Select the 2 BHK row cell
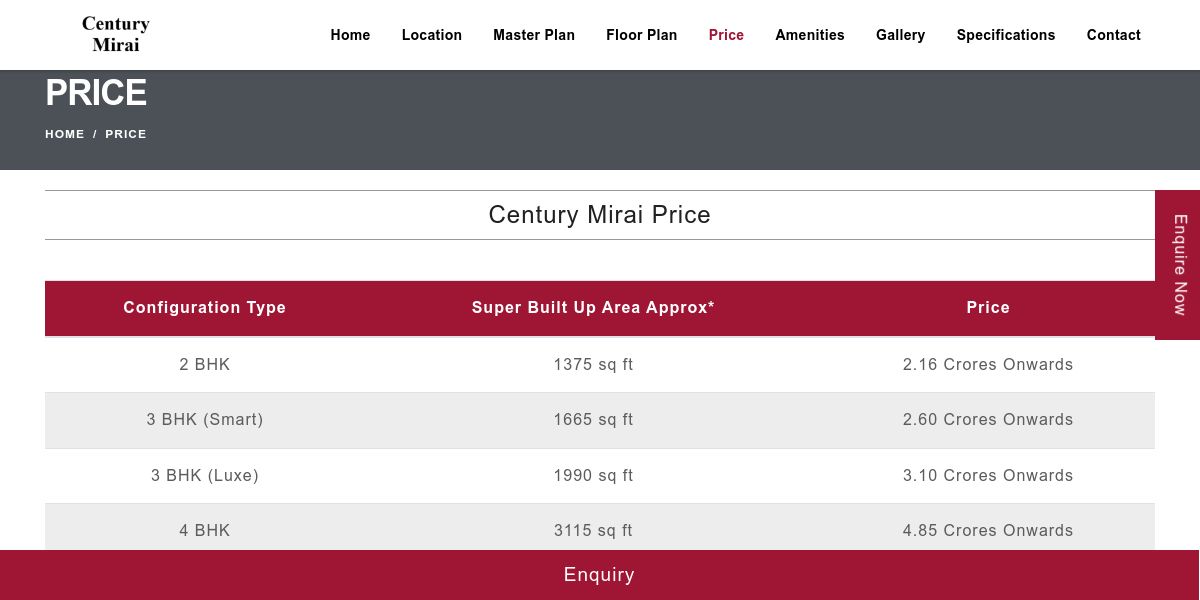The height and width of the screenshot is (600, 1200). (x=205, y=365)
